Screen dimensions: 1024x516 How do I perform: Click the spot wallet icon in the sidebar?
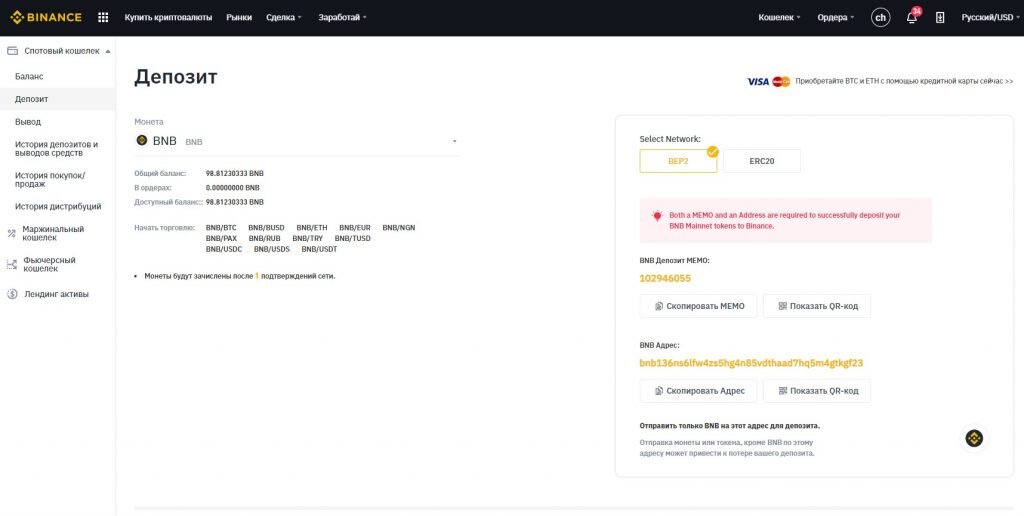12,51
